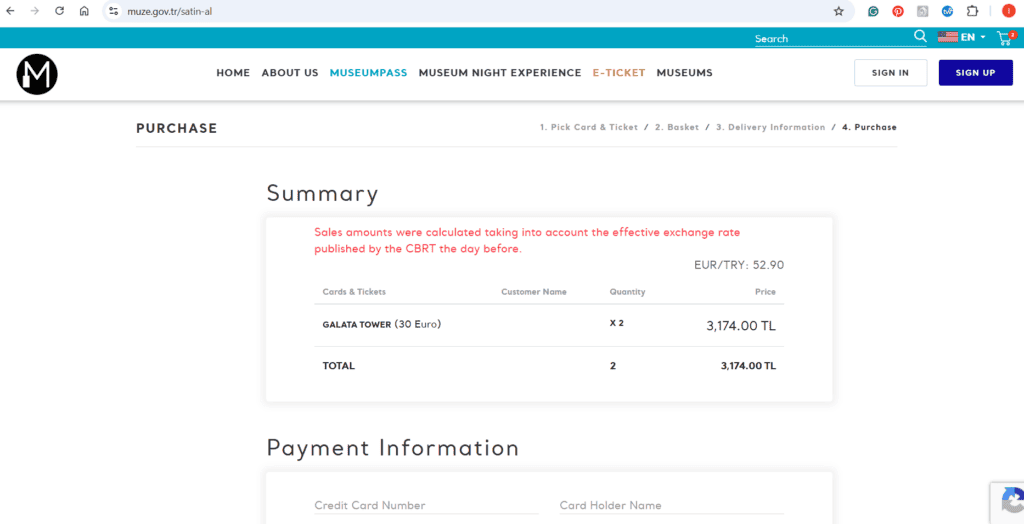This screenshot has height=524, width=1024.
Task: Open MUSEUMPASS menu item
Action: (368, 73)
